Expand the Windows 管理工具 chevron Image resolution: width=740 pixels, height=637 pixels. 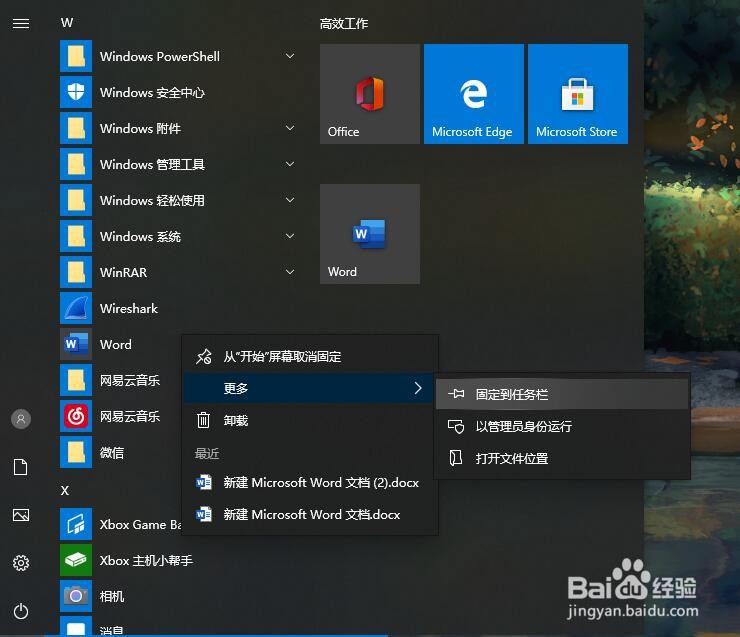[x=290, y=164]
